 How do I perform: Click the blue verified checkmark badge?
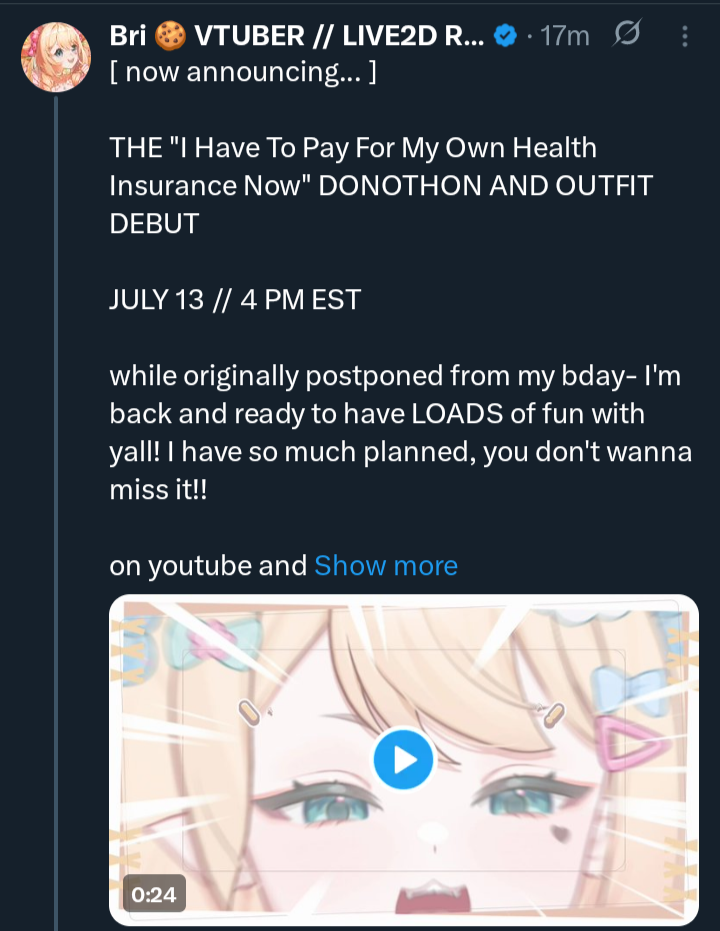pos(507,37)
